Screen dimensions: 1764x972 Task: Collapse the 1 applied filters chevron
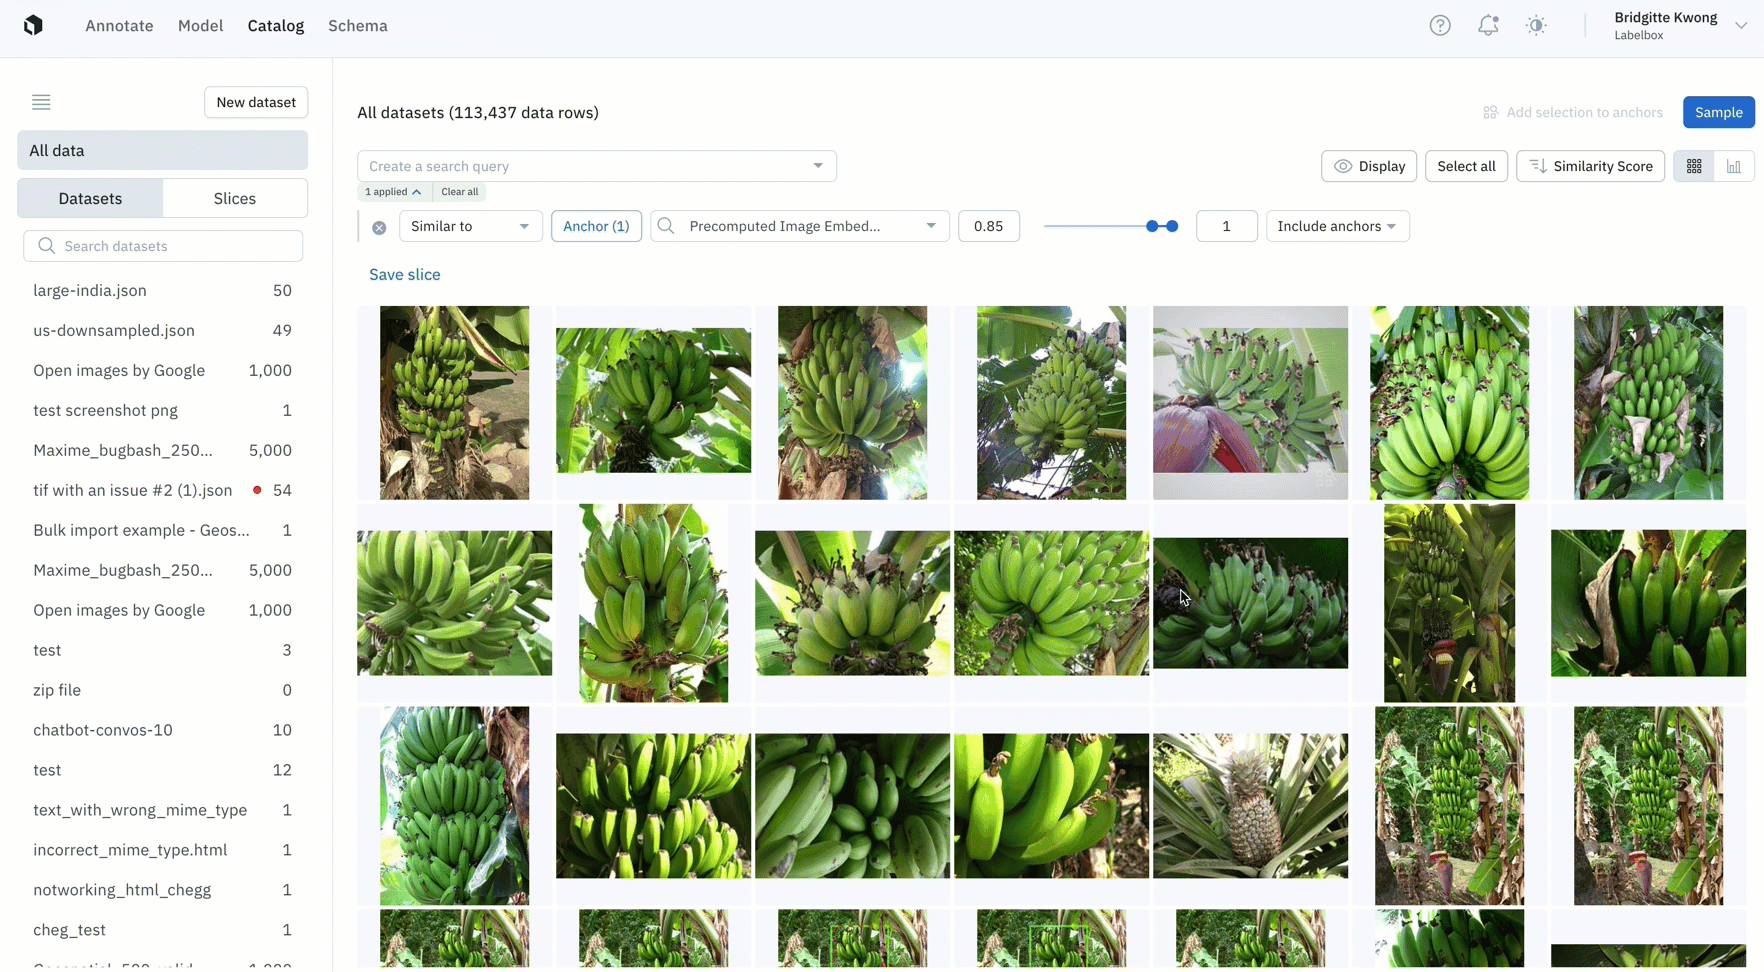[x=416, y=192]
